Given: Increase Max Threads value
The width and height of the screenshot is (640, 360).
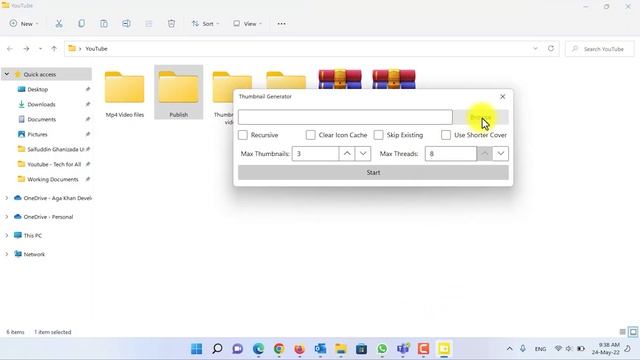Looking at the screenshot, I should point(484,153).
